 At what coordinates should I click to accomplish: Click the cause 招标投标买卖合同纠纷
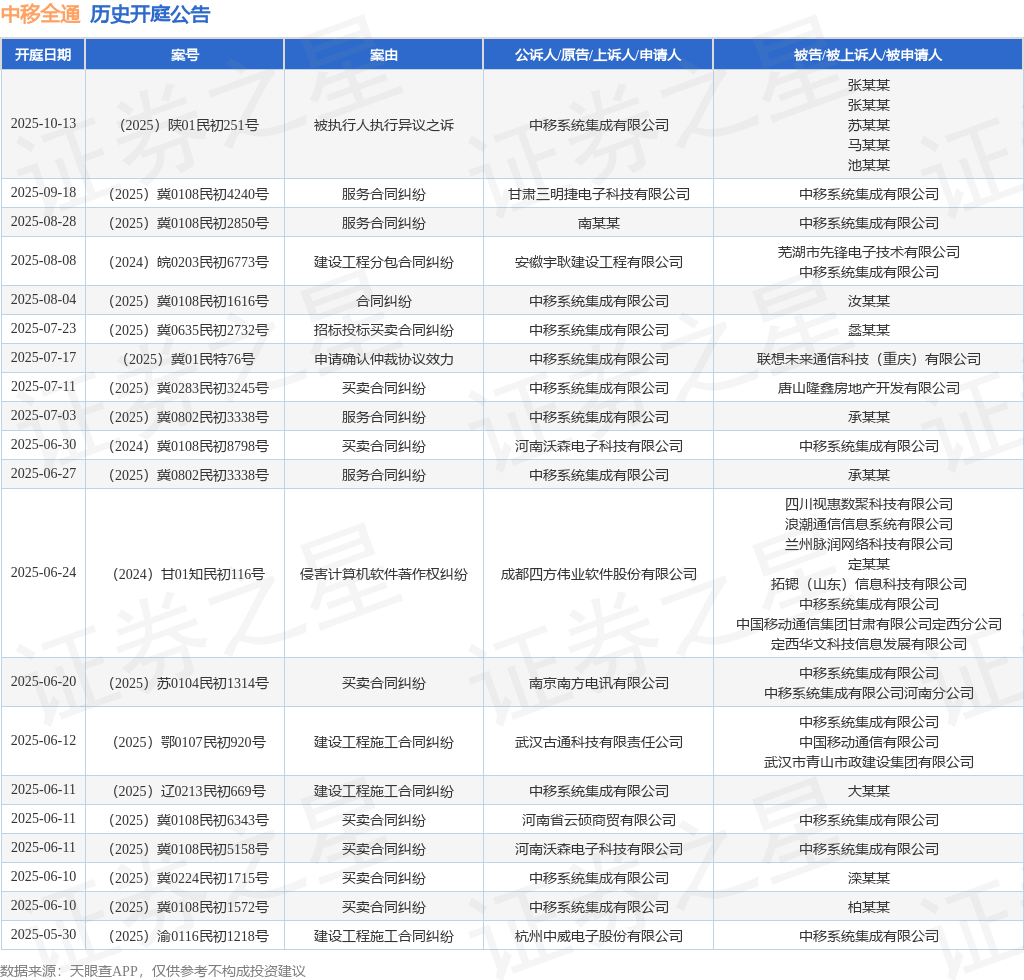[x=383, y=330]
